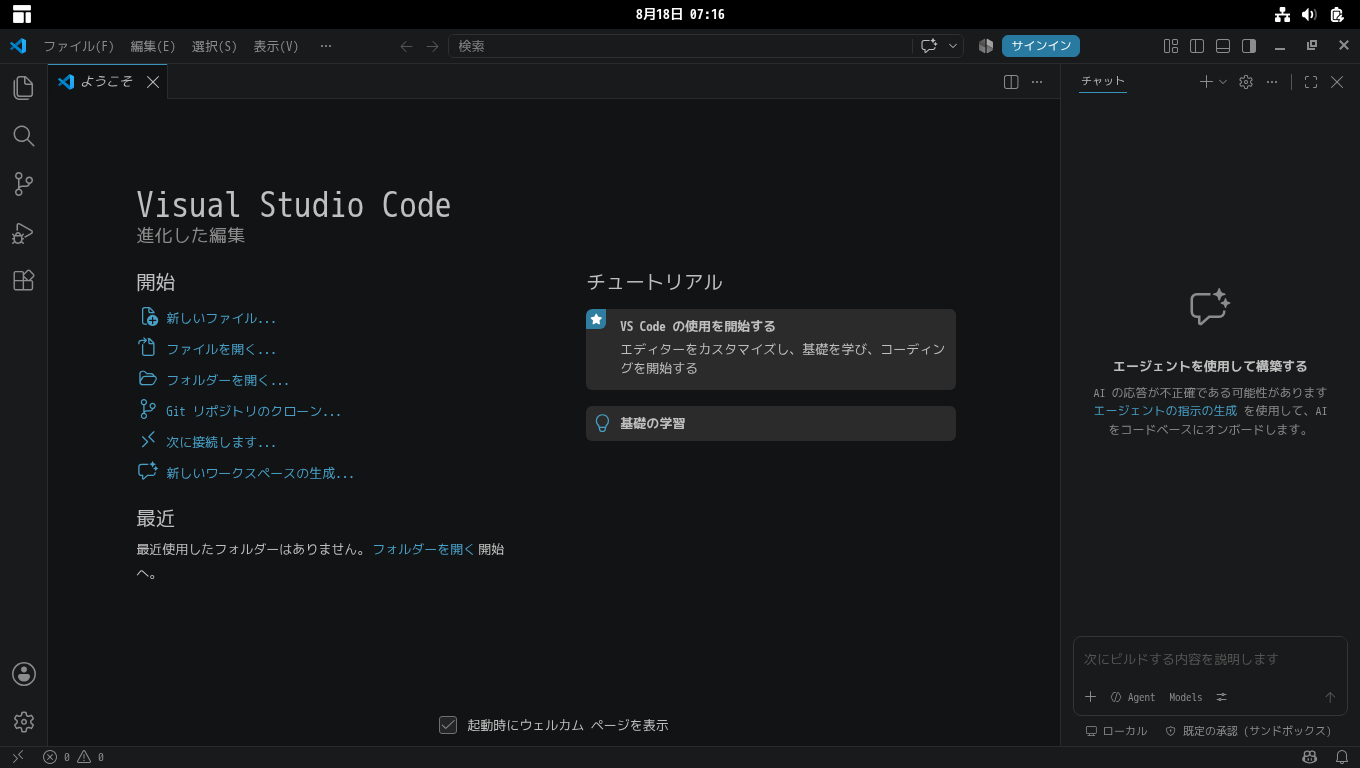
Task: Open the 編集(E) menu
Action: 153,46
